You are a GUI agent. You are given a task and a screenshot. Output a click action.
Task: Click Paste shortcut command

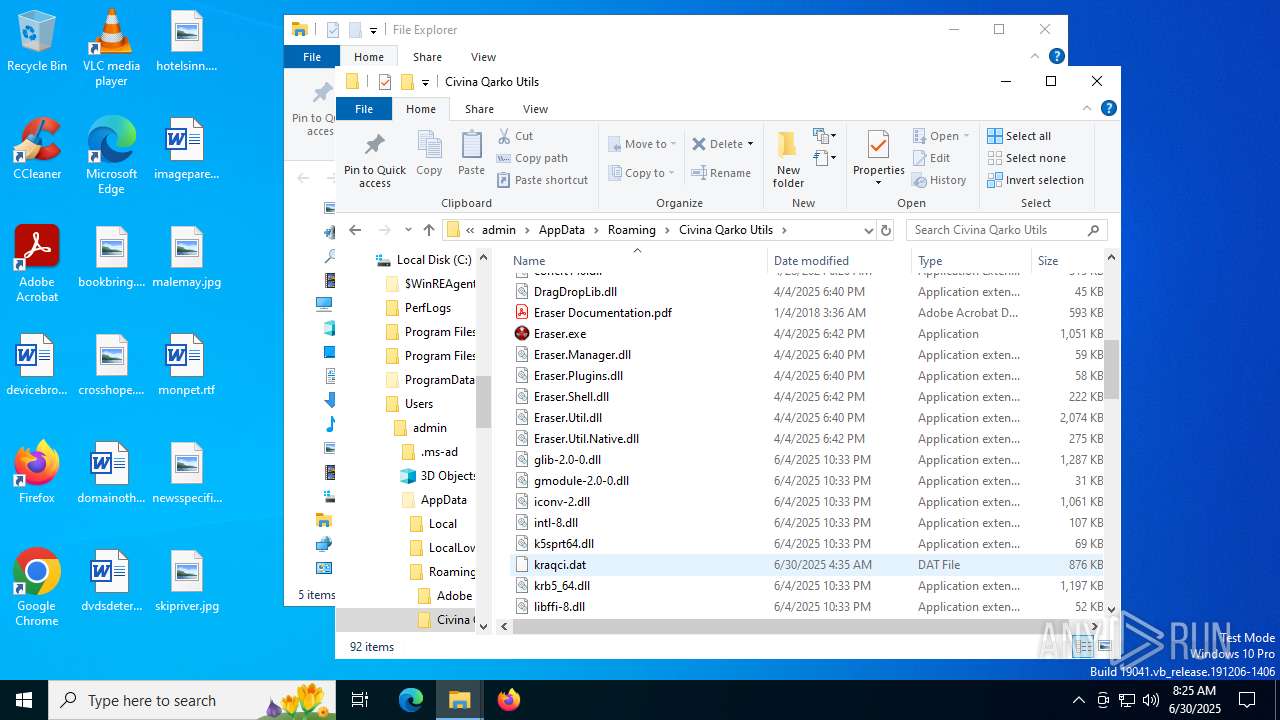point(542,180)
